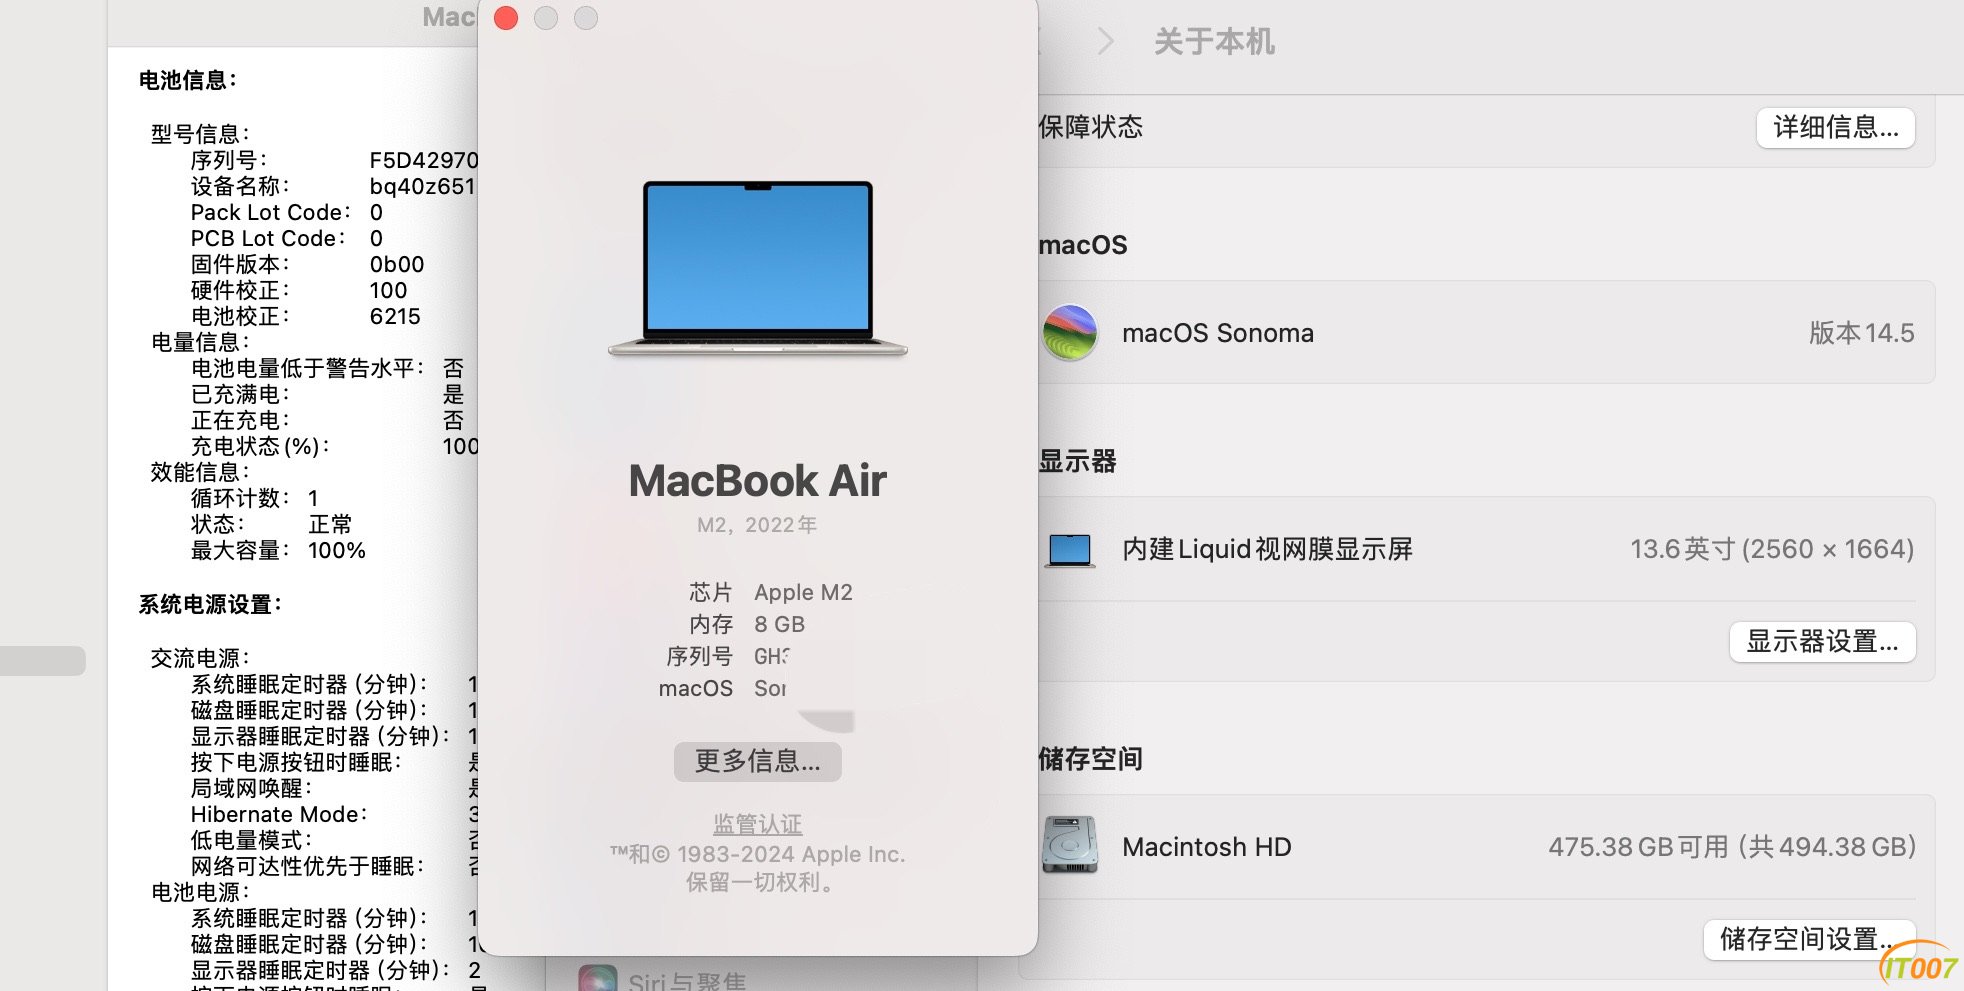The height and width of the screenshot is (991, 1964).
Task: Click the forward chevron beside 关于本机
Action: (x=1105, y=41)
